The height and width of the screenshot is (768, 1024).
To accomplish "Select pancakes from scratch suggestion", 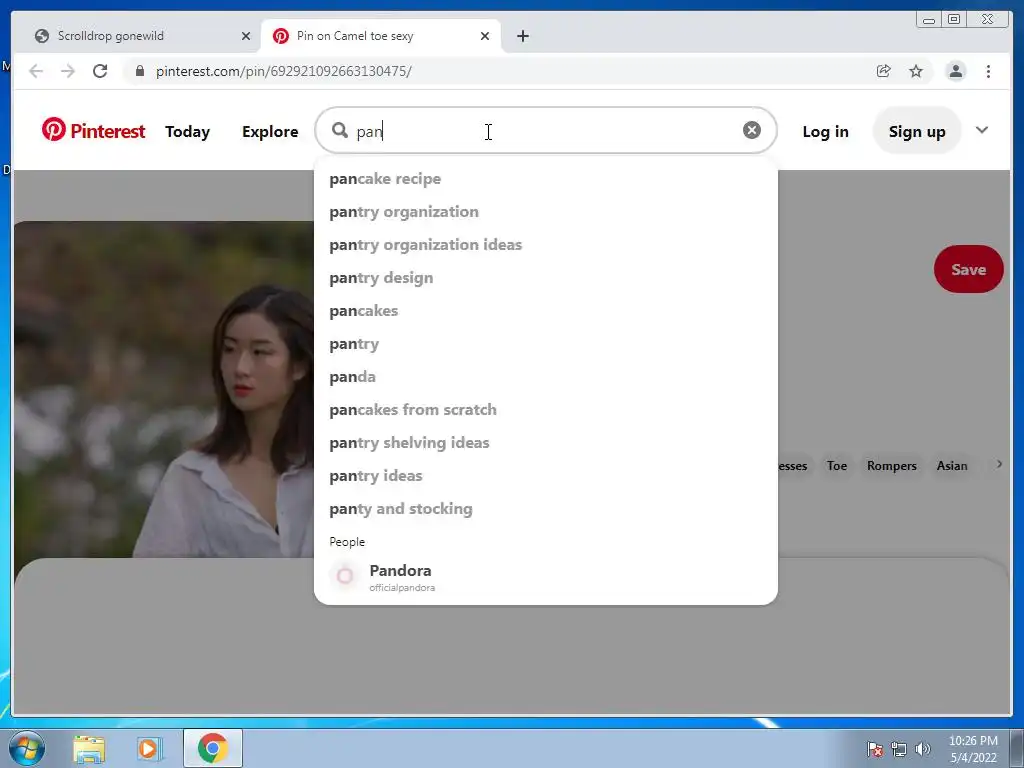I will click(x=545, y=409).
